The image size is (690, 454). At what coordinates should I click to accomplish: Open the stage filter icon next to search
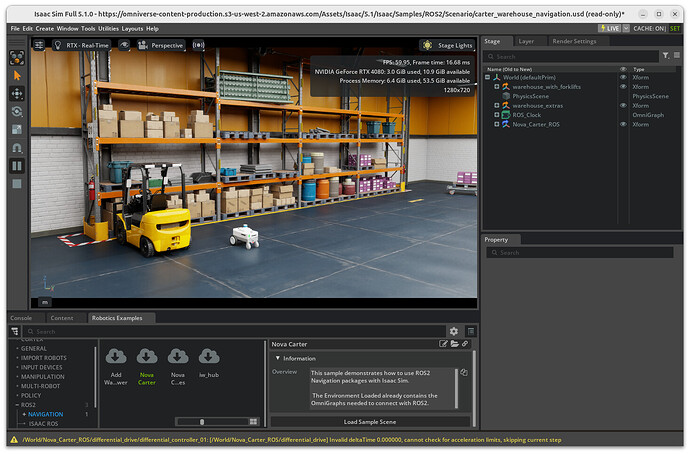666,56
